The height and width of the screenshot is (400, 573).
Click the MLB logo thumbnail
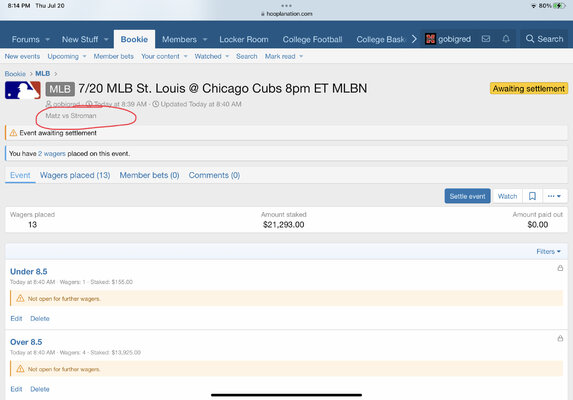23,90
